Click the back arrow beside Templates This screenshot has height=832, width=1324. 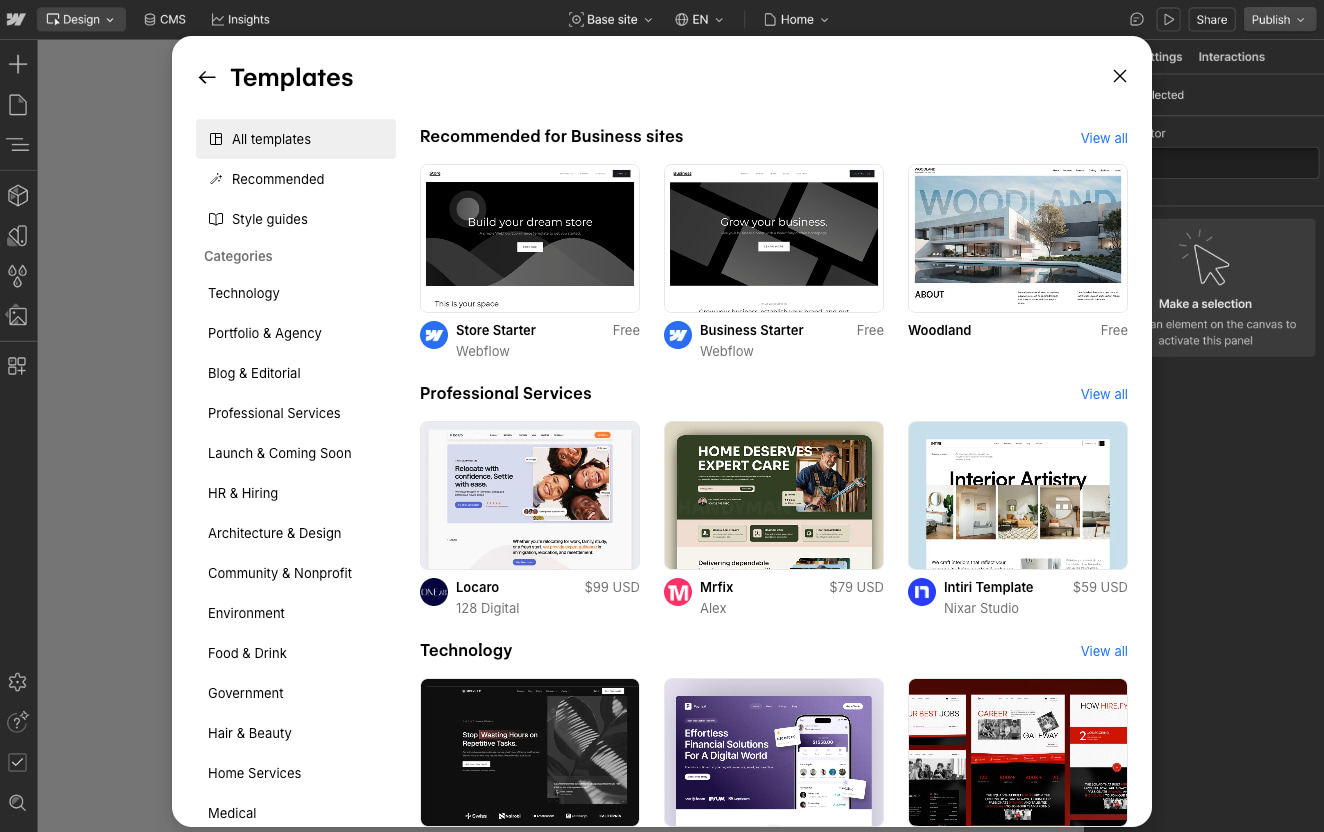[x=207, y=77]
